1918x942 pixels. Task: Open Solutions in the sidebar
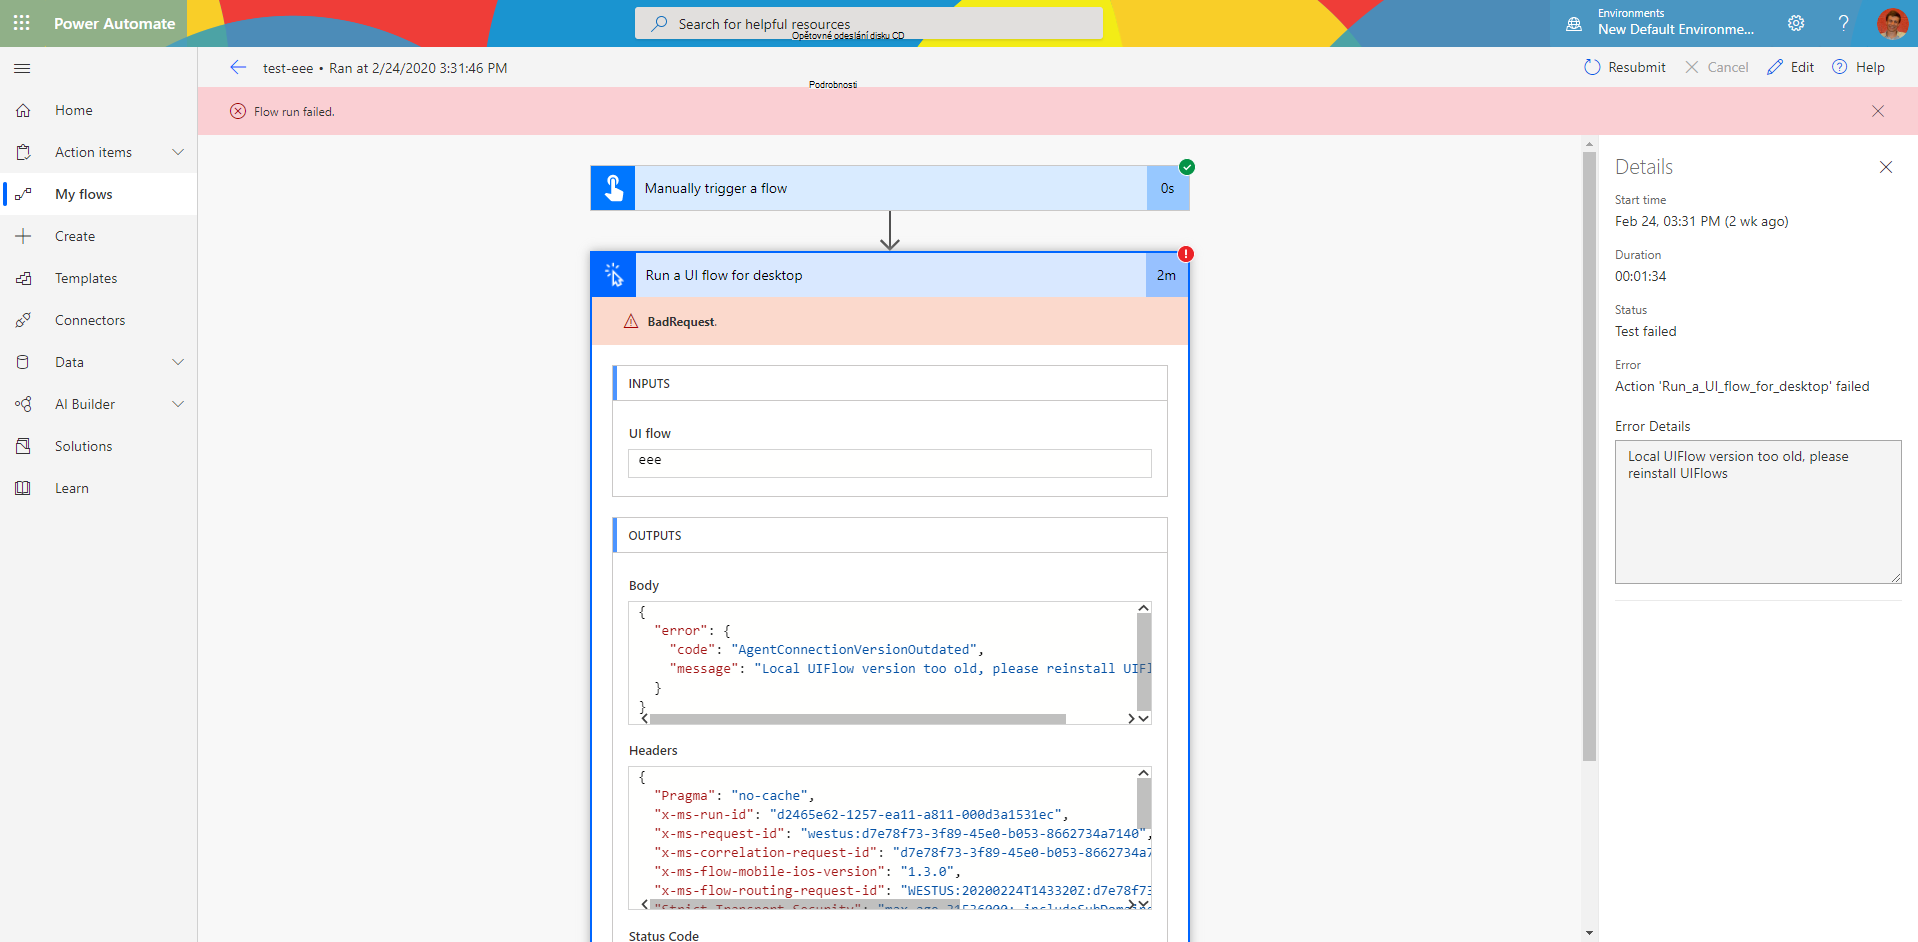coord(98,446)
